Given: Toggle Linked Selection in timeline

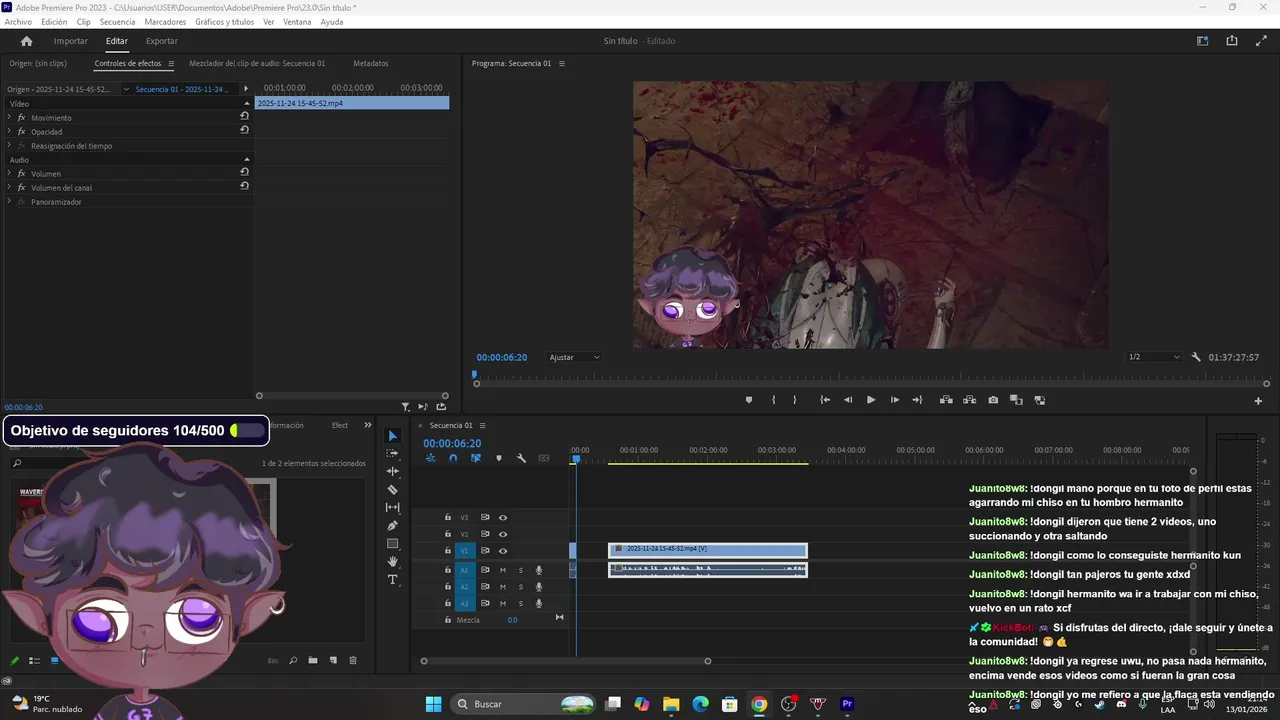Looking at the screenshot, I should pos(476,458).
